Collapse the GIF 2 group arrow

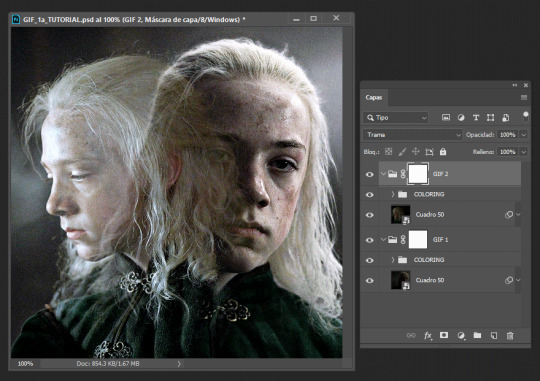coord(383,174)
